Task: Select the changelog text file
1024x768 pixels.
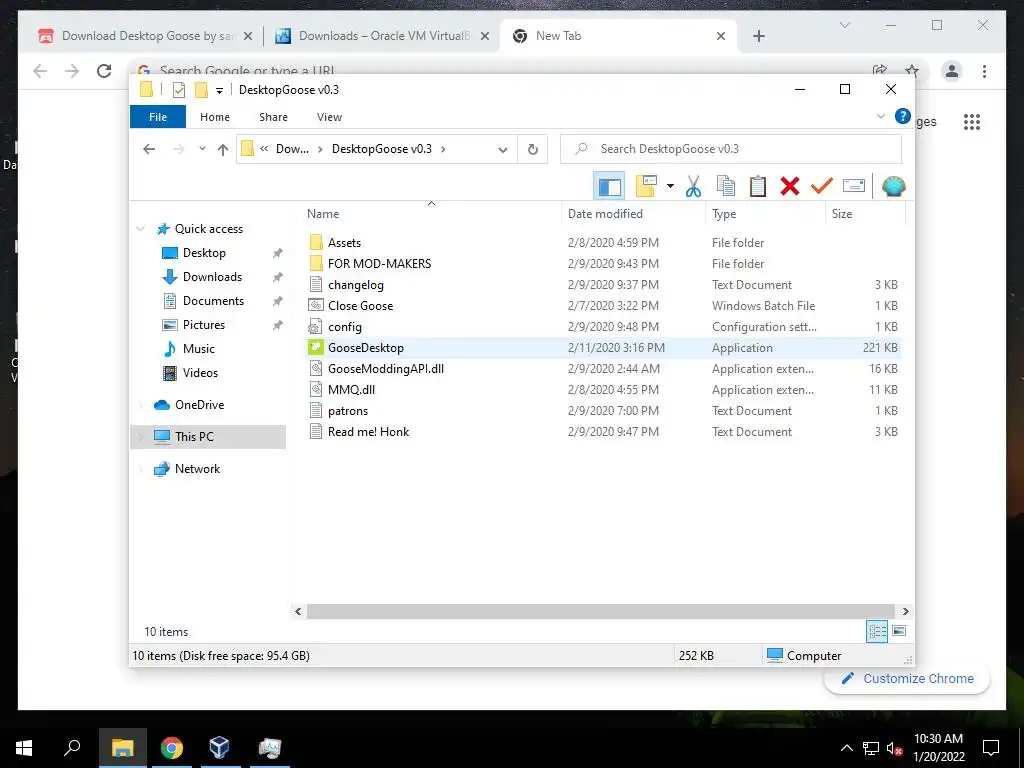Action: pos(355,285)
